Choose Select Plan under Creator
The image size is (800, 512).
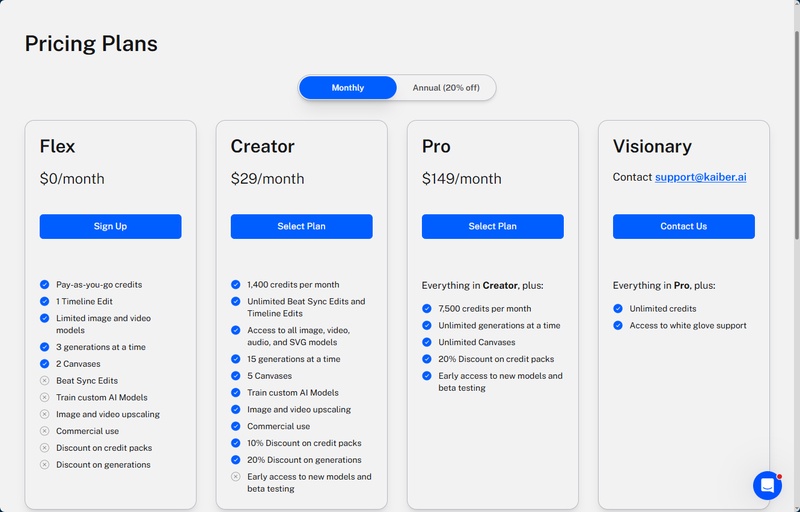[x=301, y=226]
